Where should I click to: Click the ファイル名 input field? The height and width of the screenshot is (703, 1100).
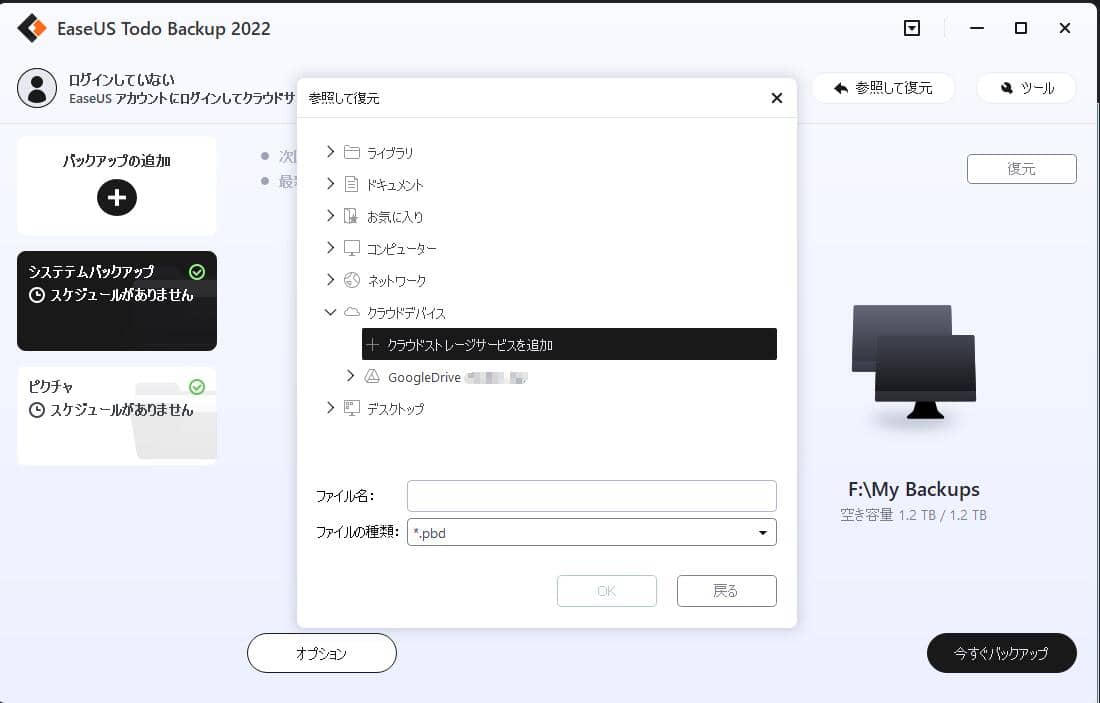[x=591, y=496]
